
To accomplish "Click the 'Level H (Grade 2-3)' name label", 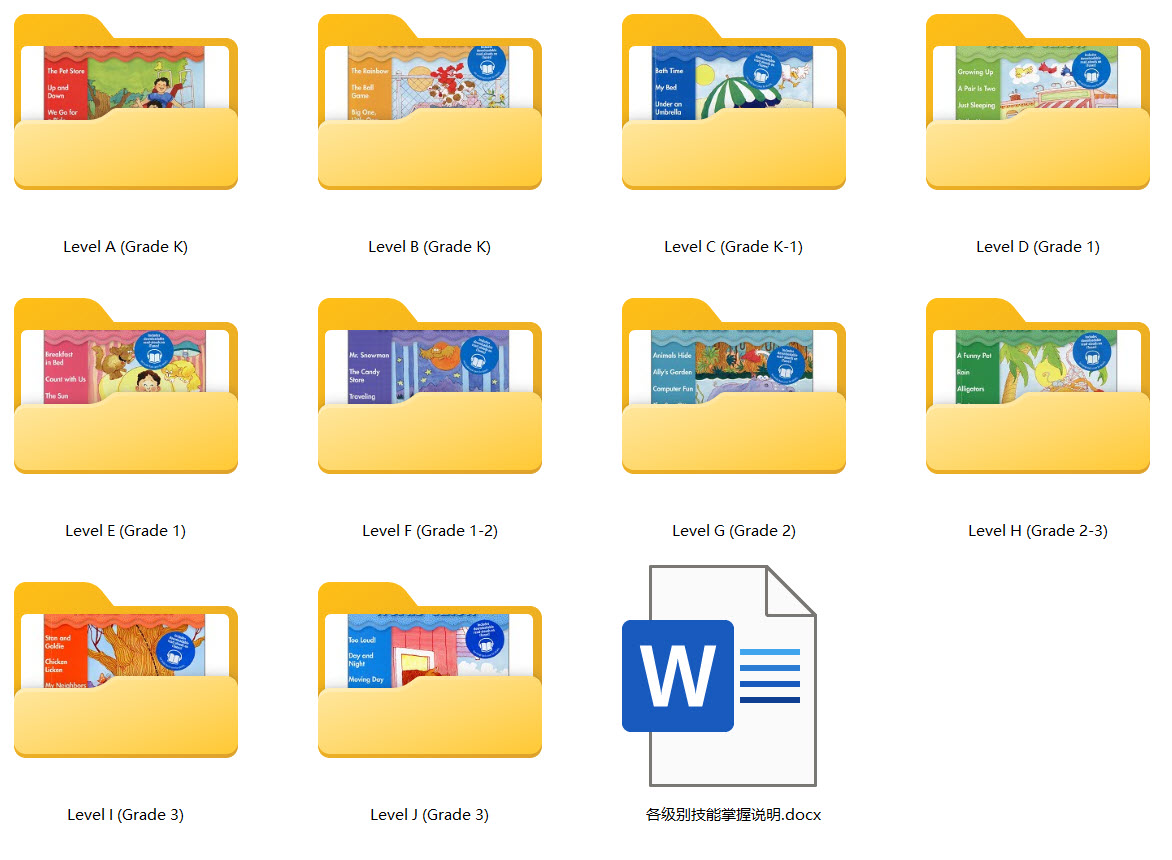I will point(1038,531).
